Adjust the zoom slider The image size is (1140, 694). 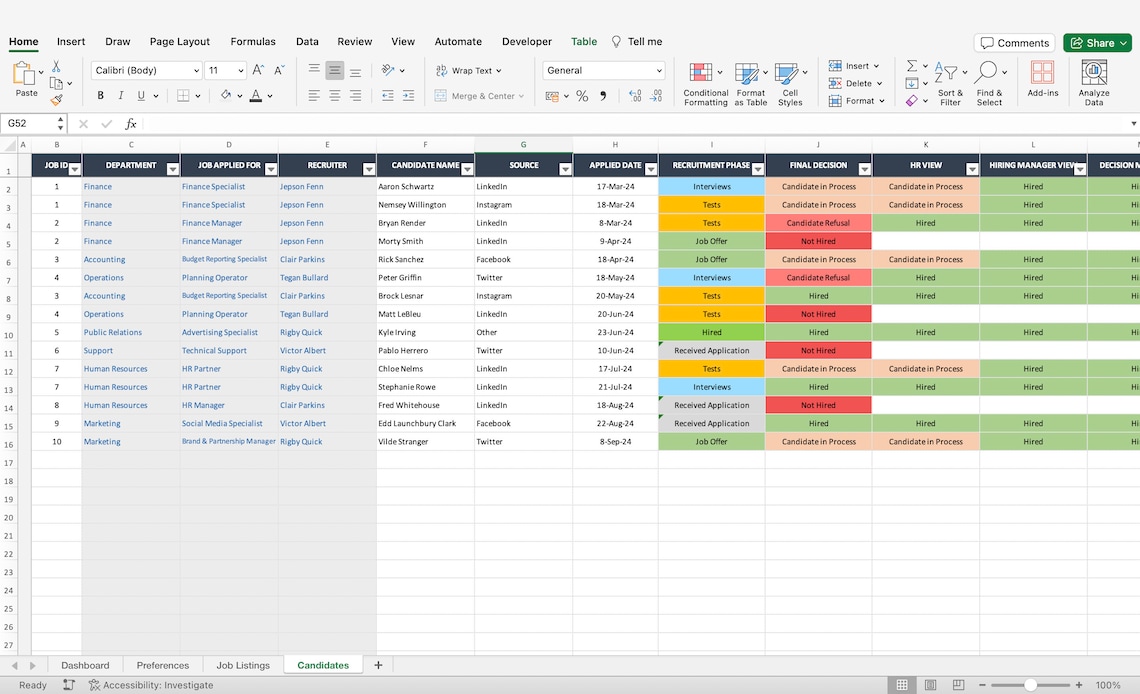[1032, 685]
